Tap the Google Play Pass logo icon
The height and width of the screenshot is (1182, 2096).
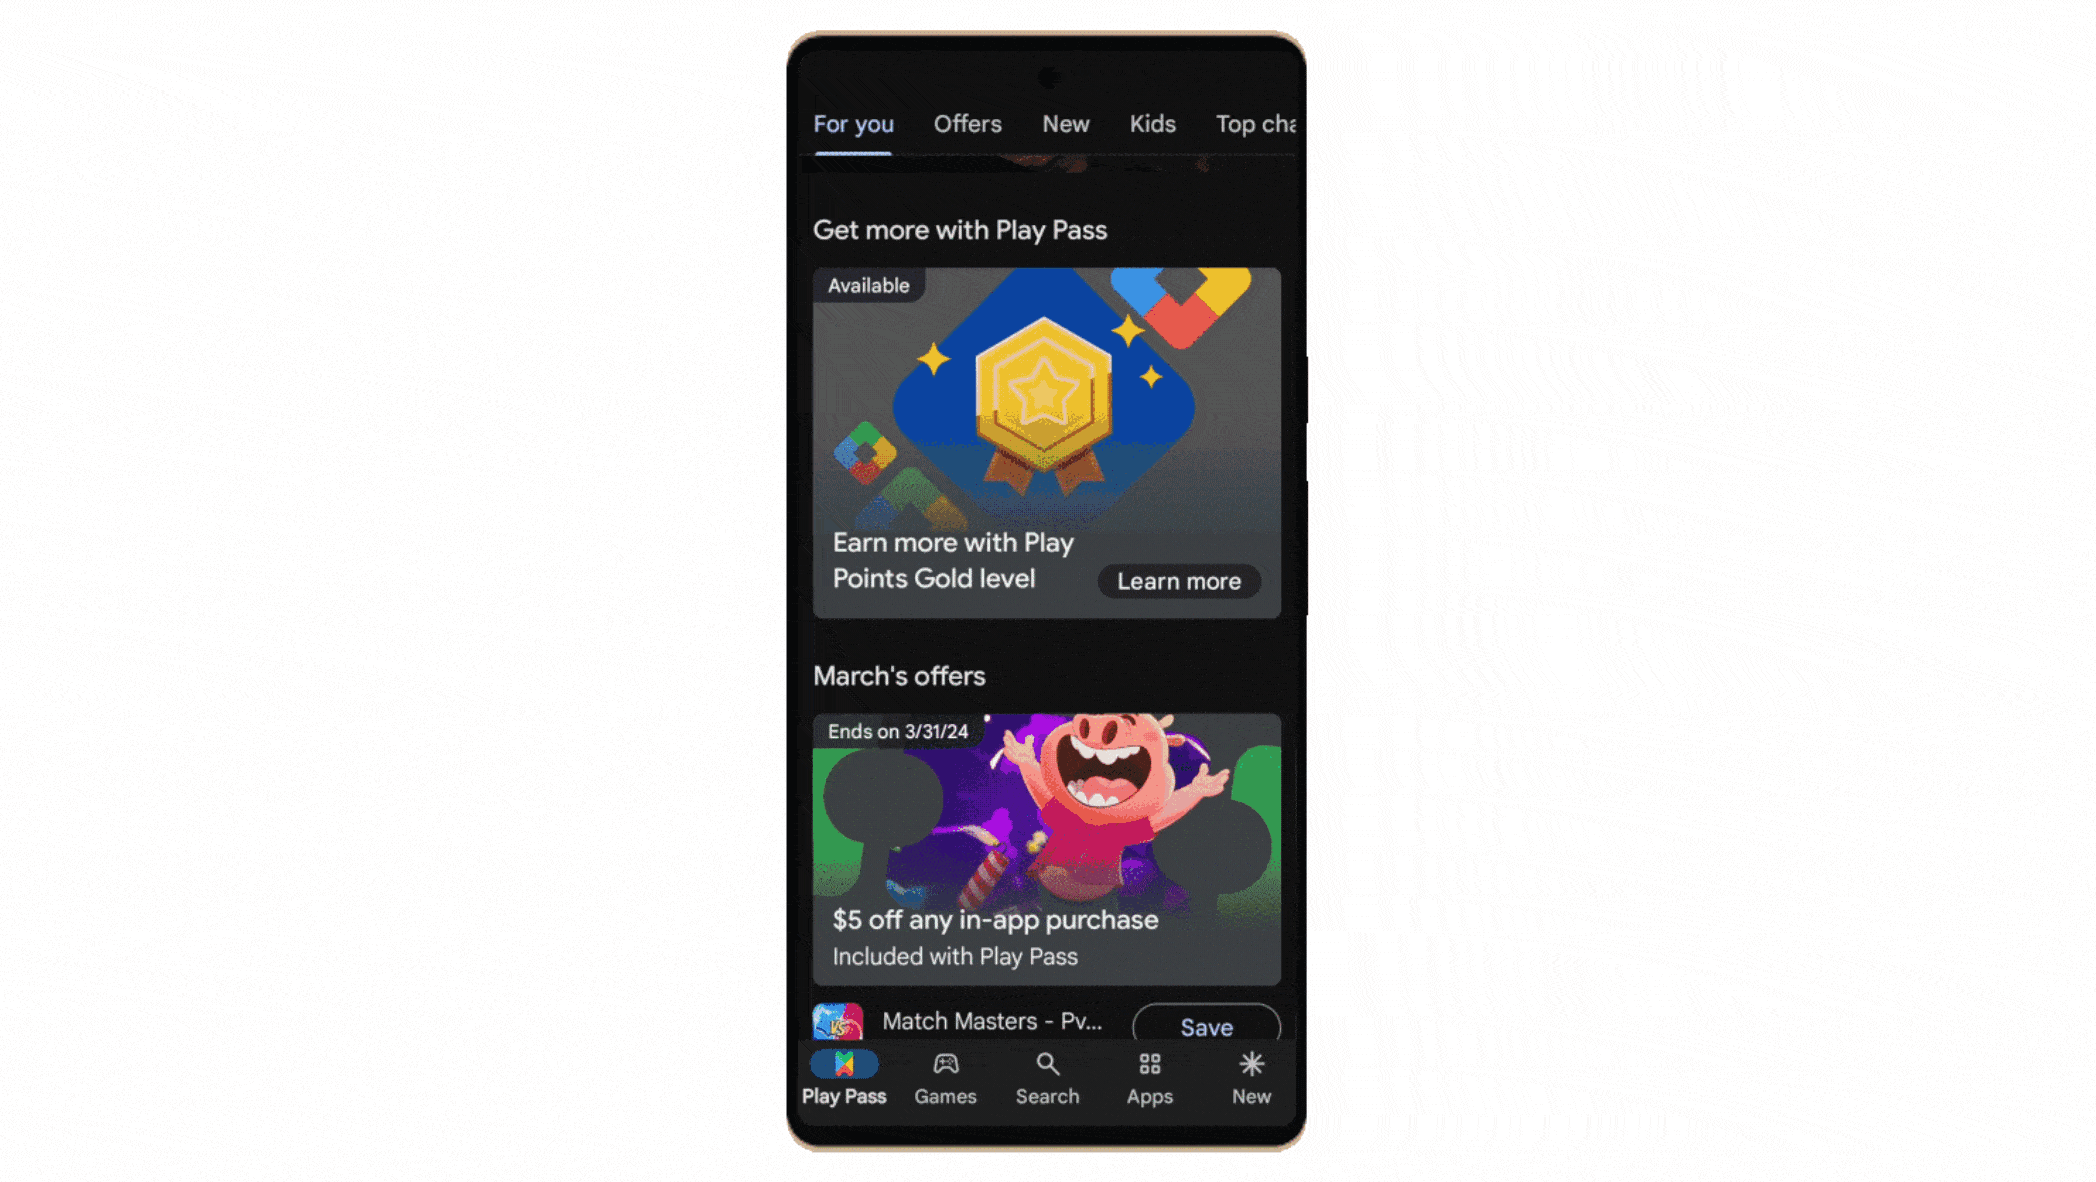(x=844, y=1063)
